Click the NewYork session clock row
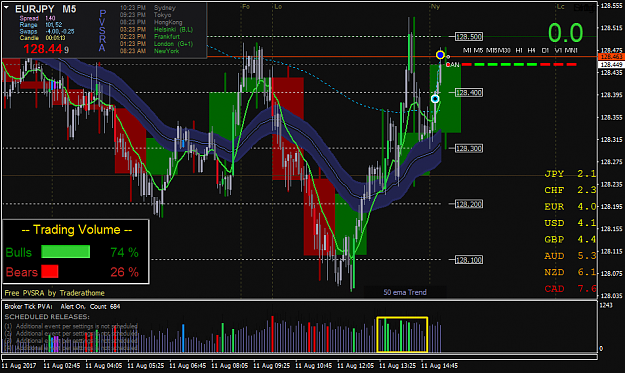This screenshot has height=373, width=625. tap(149, 51)
